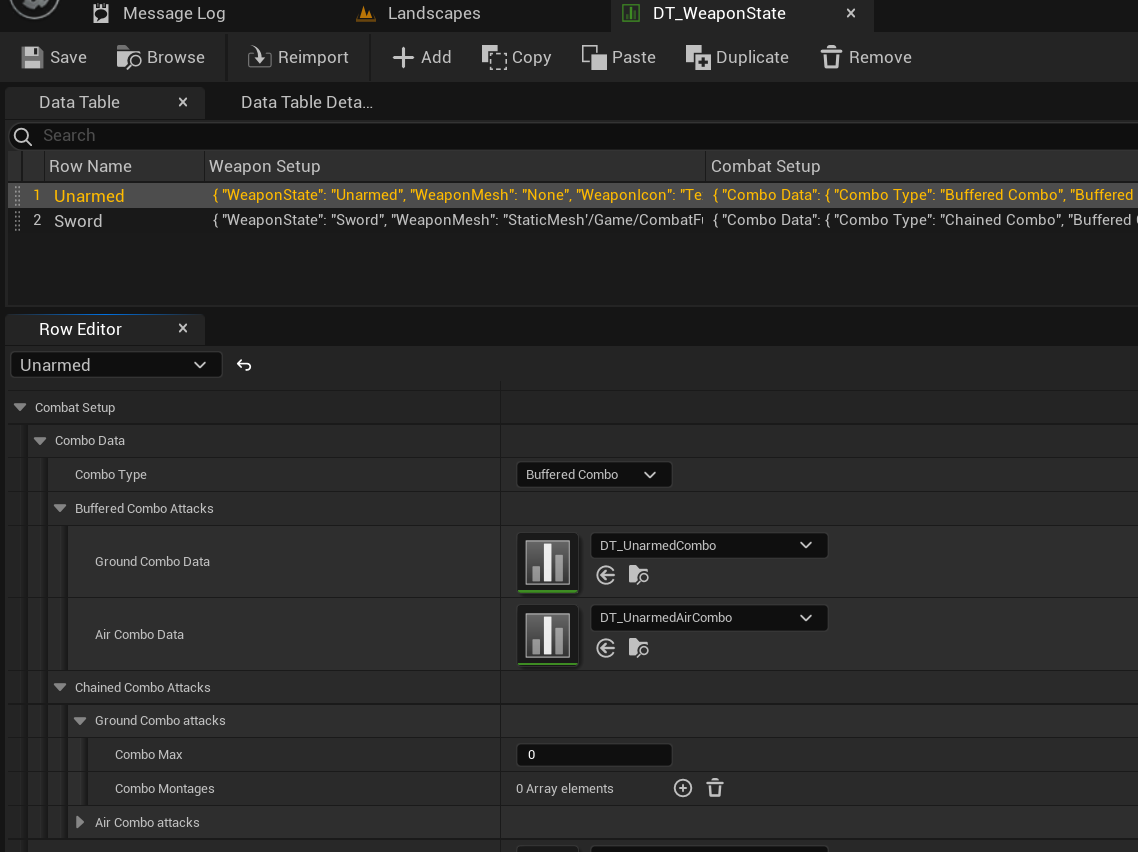This screenshot has width=1138, height=852.
Task: Close the Data Table tab
Action: coord(183,102)
